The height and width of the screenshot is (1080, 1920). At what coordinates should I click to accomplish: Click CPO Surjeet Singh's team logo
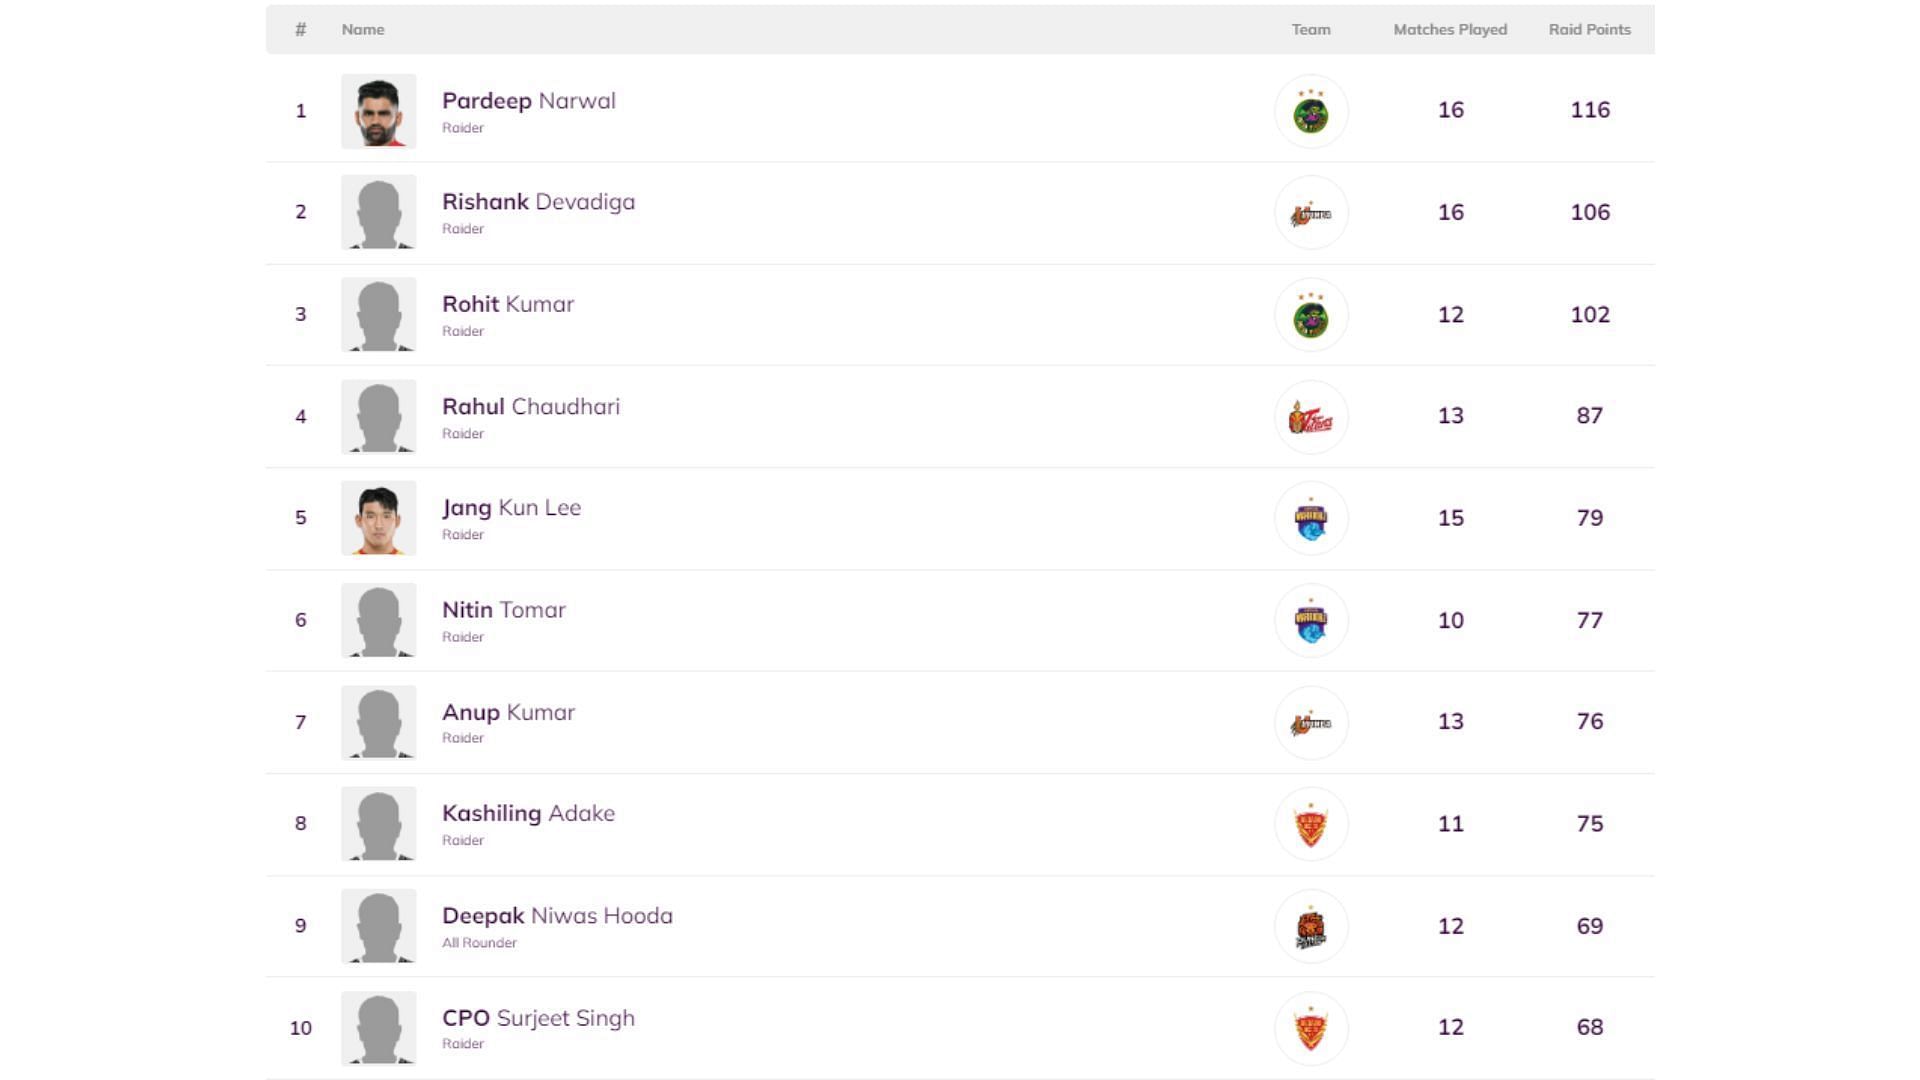point(1311,1028)
